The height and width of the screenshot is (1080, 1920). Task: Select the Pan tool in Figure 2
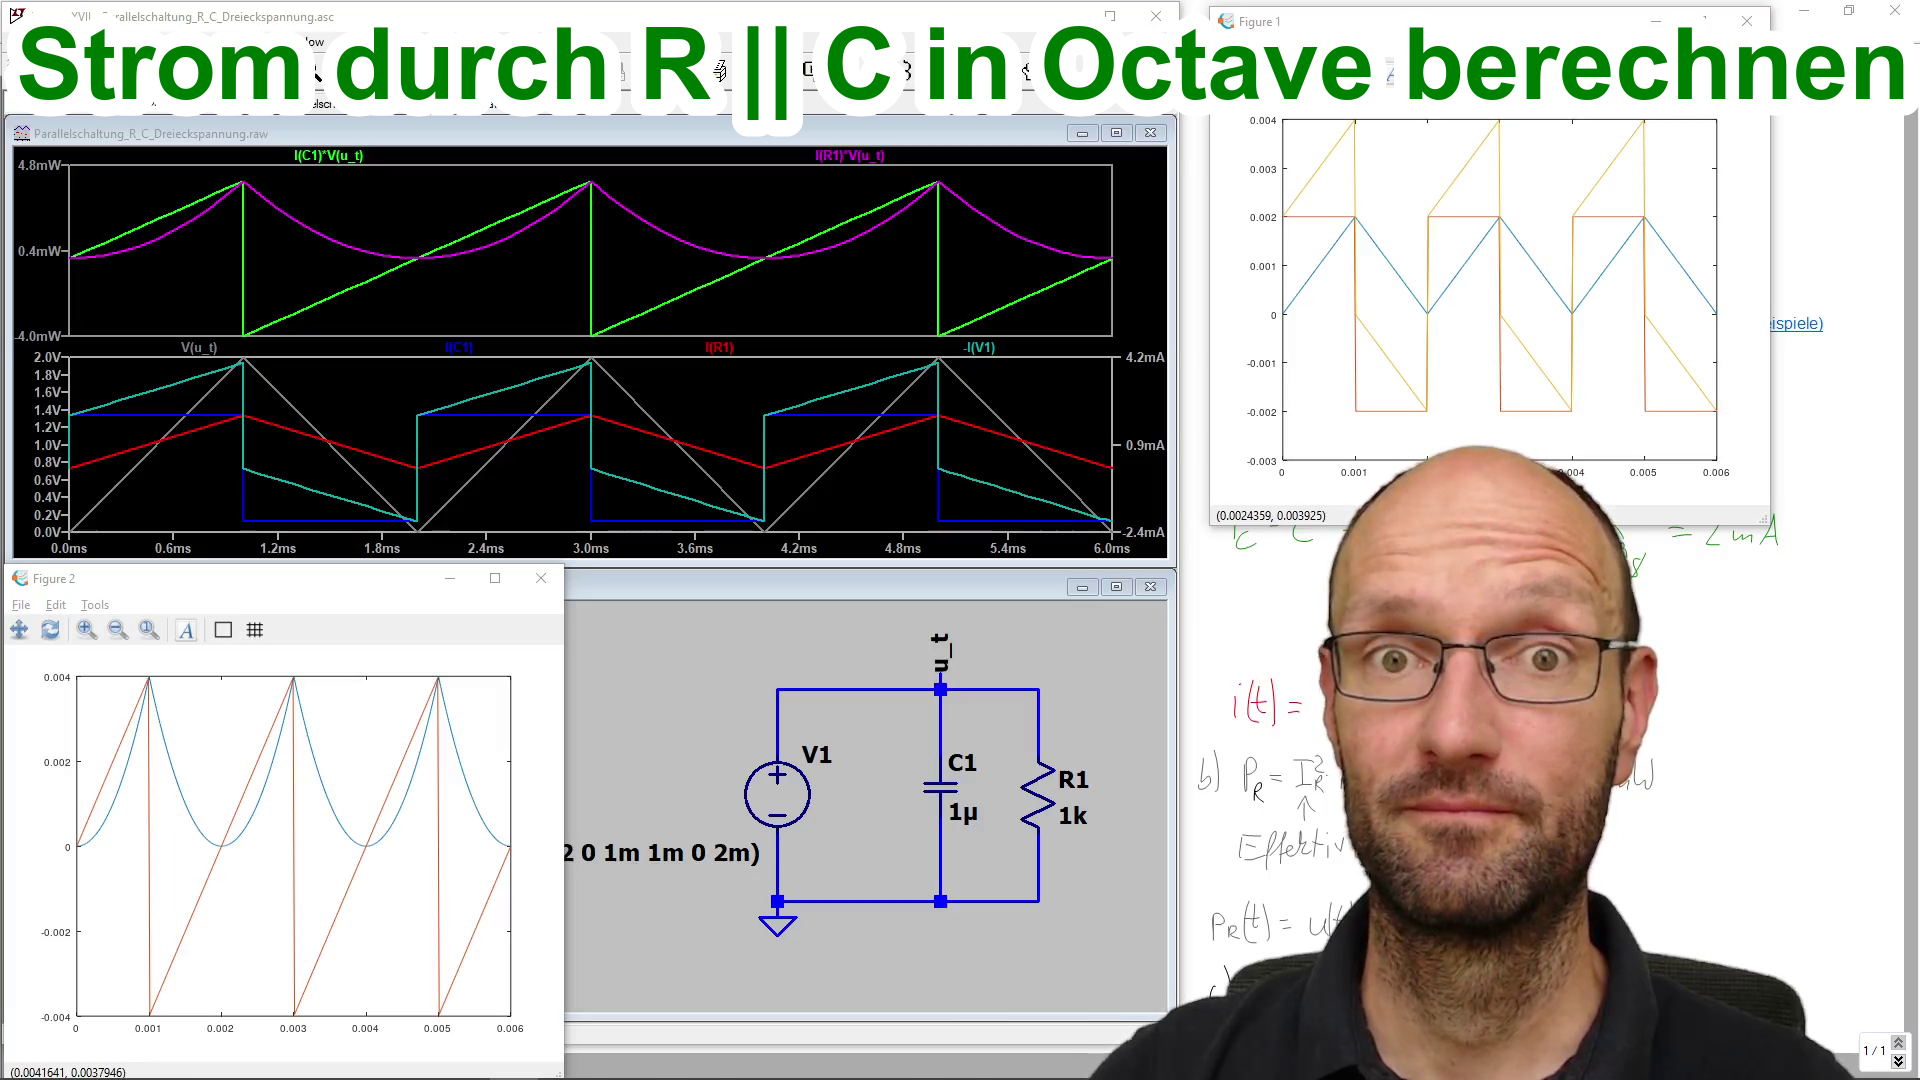click(19, 630)
